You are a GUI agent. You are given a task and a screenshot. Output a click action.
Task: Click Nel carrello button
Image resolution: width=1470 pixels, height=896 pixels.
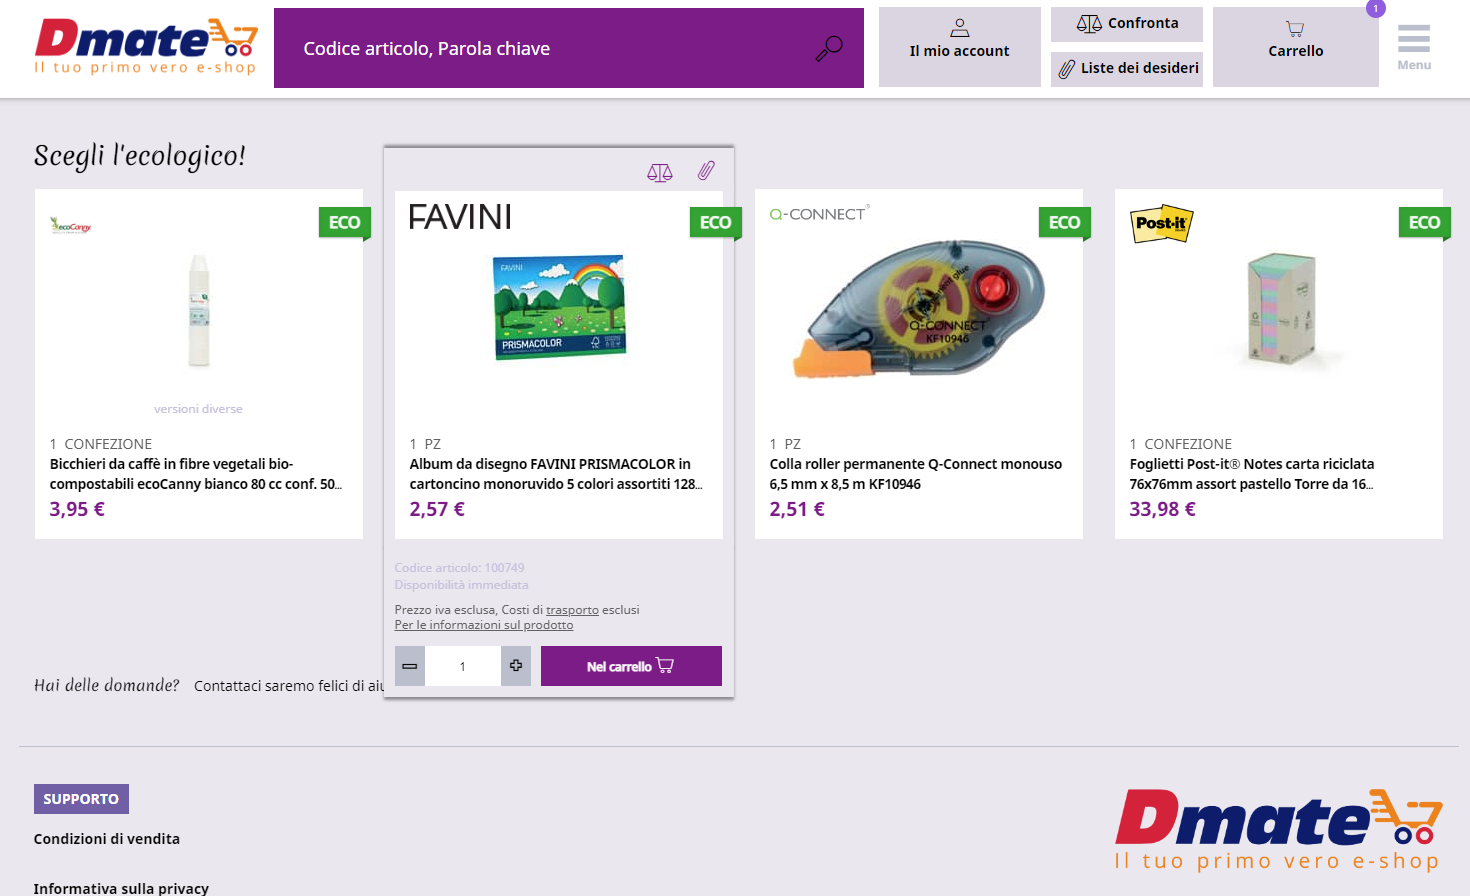click(x=631, y=666)
